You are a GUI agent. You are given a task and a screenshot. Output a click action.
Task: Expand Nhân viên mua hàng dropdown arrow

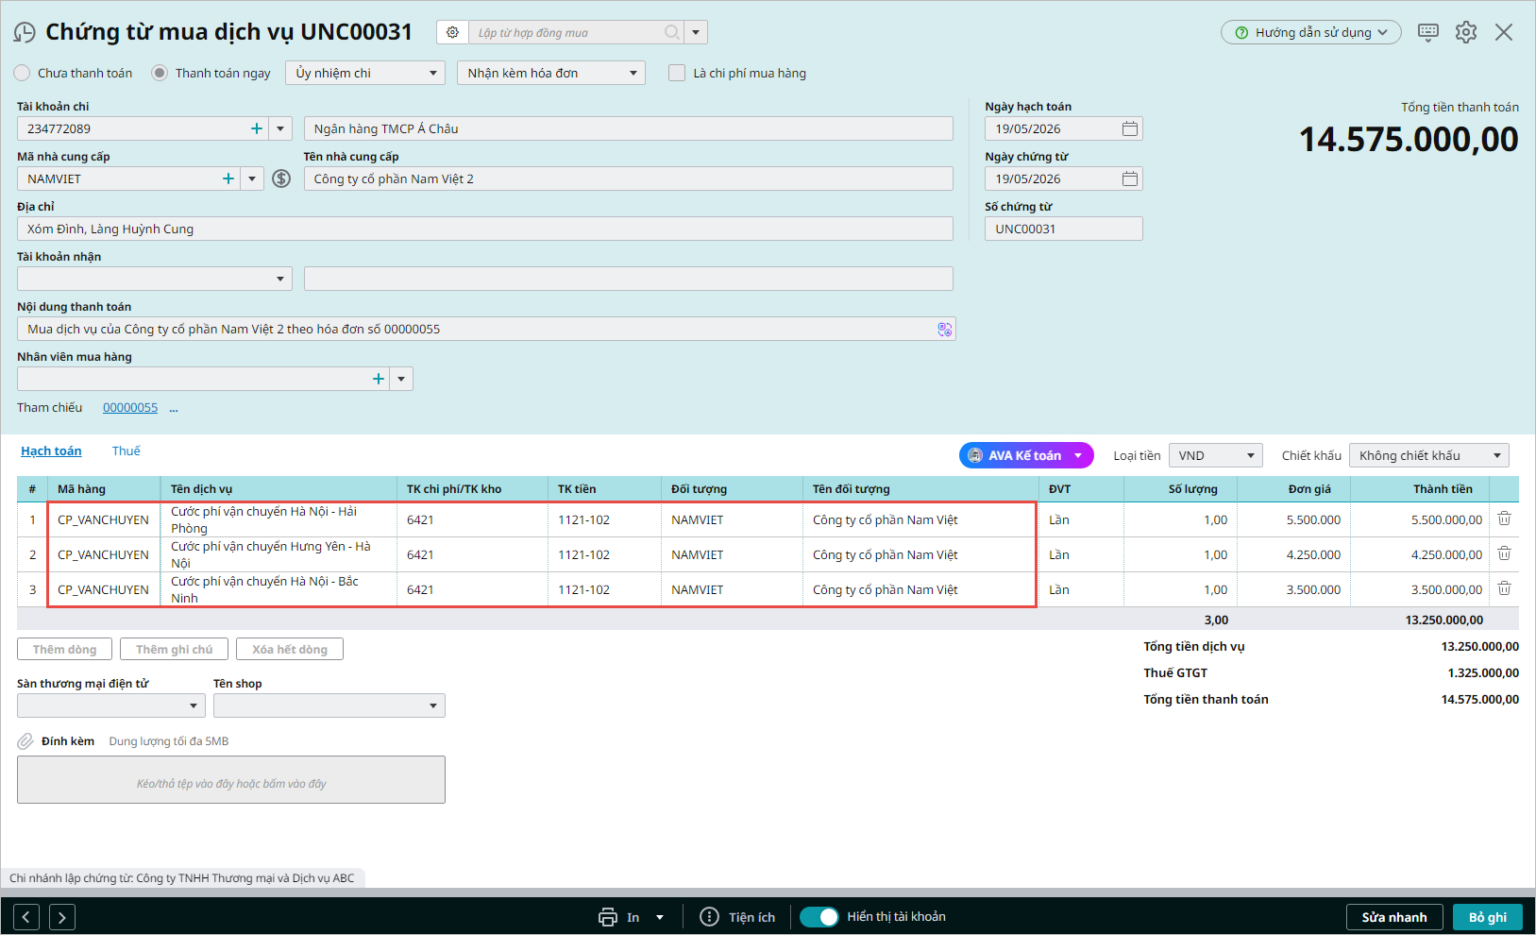pyautogui.click(x=401, y=378)
